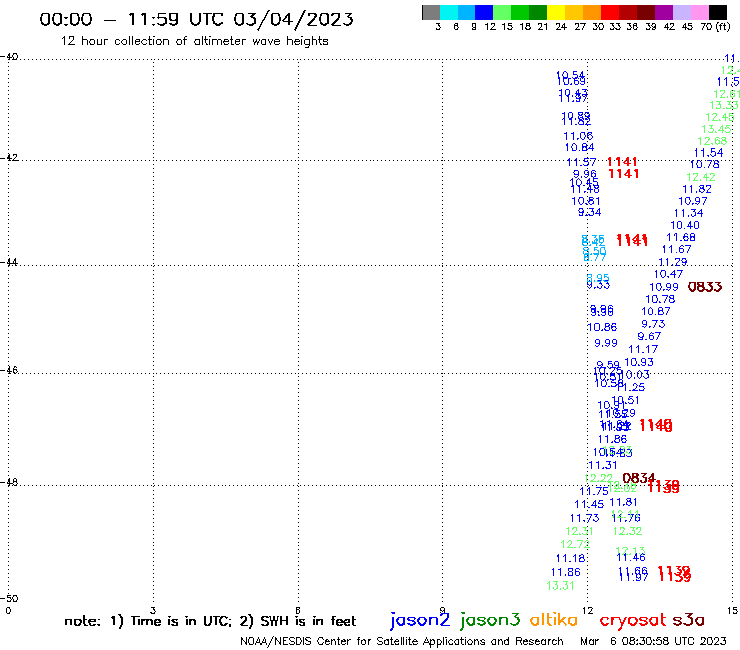Click the blue wave height value '10.99'

point(664,287)
